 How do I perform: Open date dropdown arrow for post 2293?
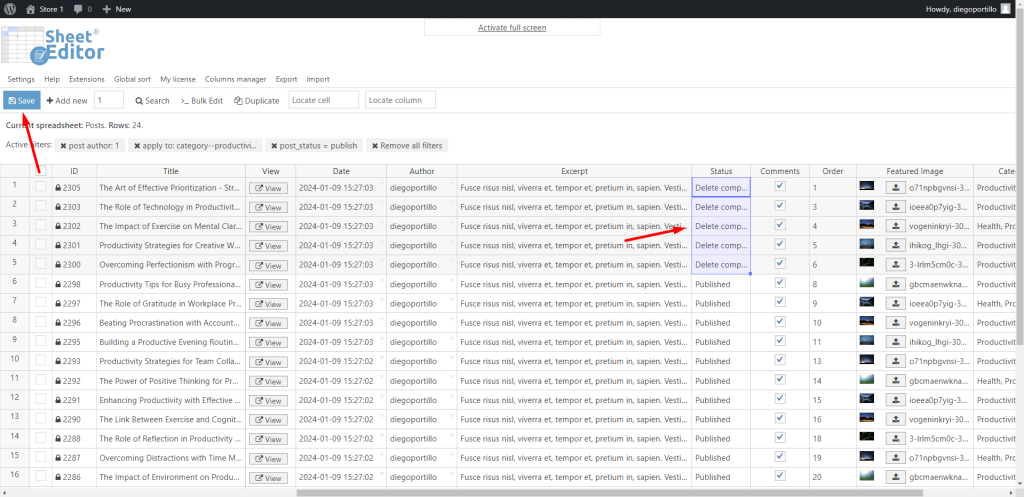381,357
